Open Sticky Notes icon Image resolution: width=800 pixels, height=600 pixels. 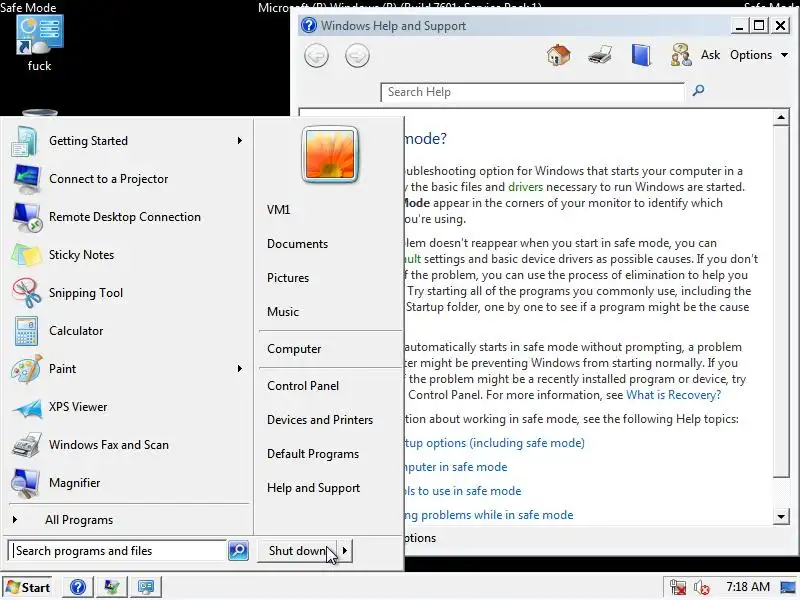click(x=27, y=255)
